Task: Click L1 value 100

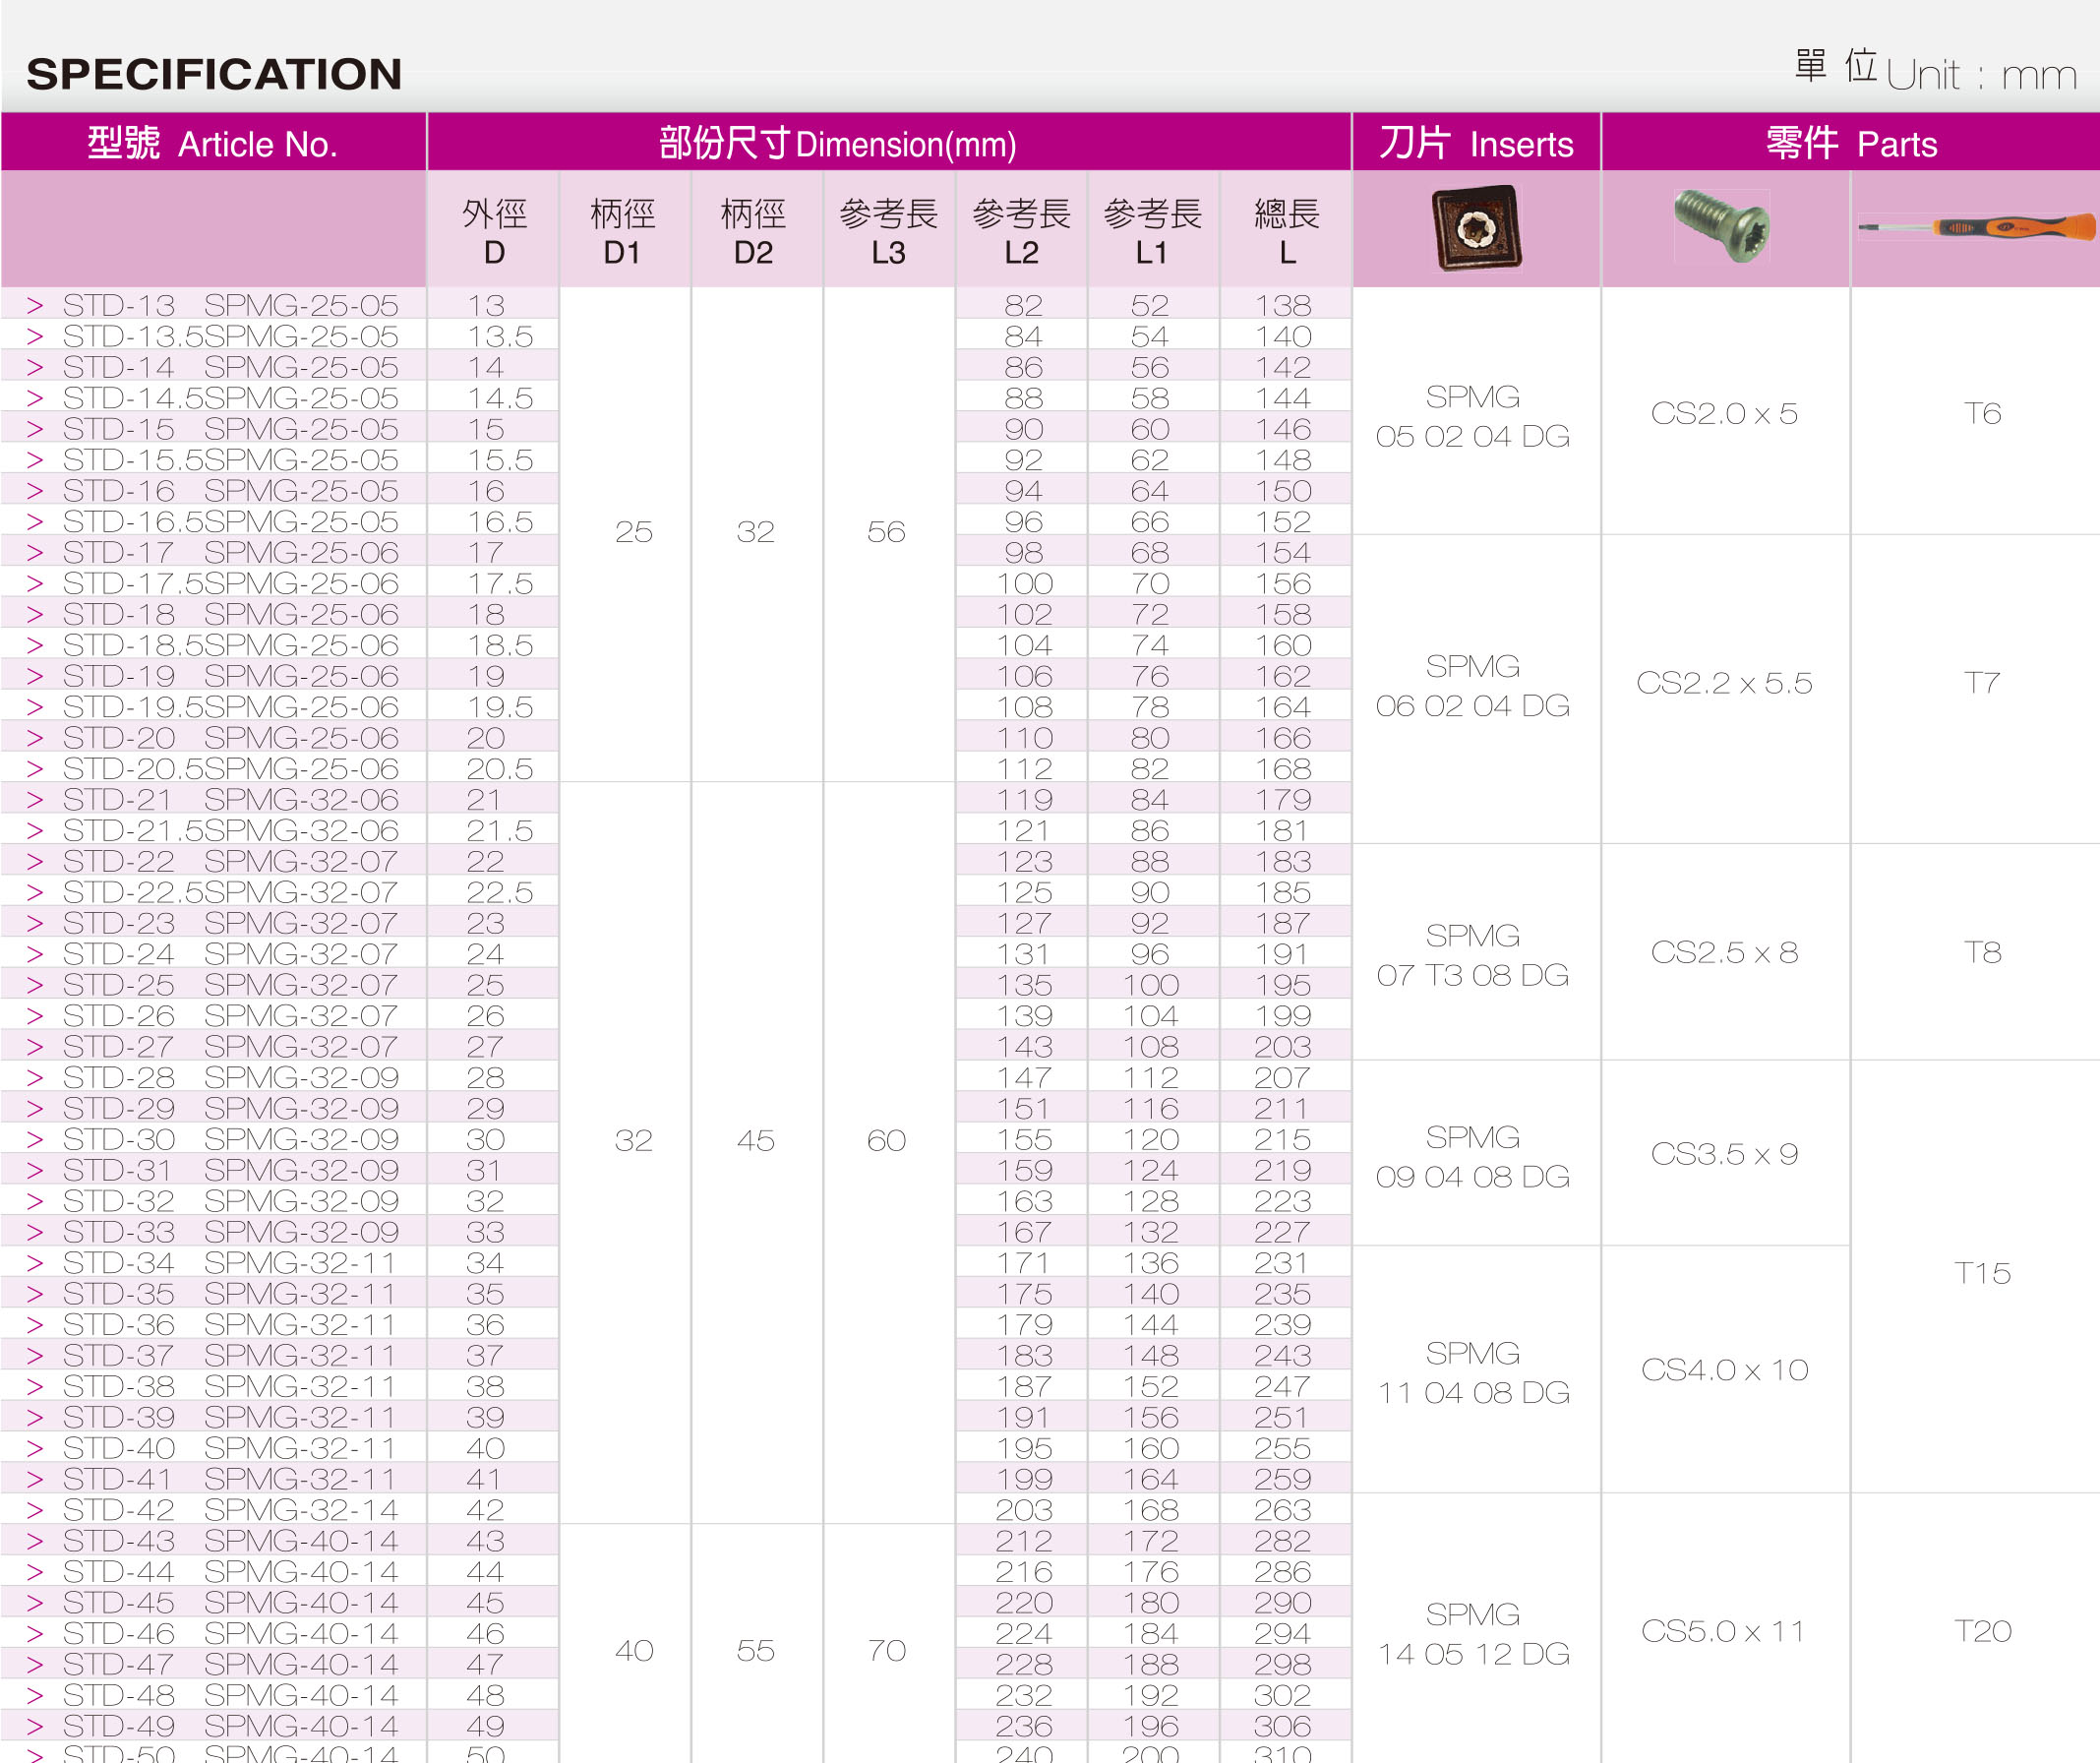Action: click(x=1151, y=985)
